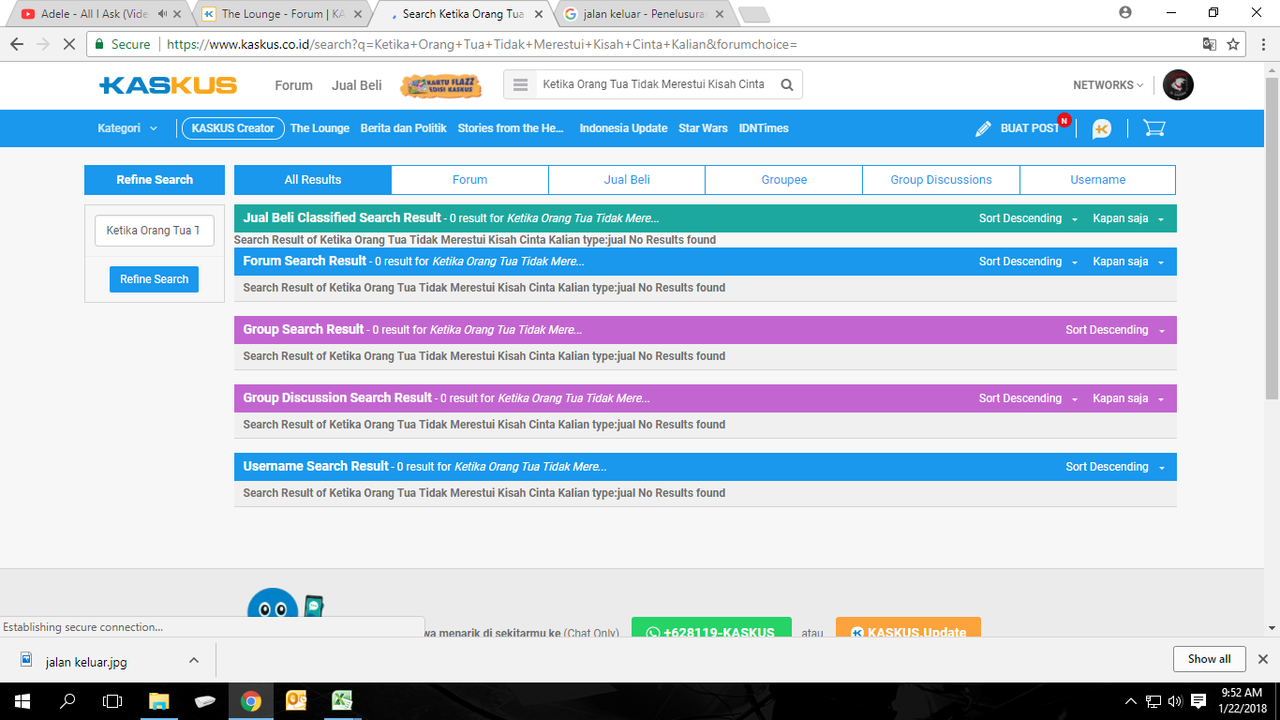Open Berita dan Politik link
The width and height of the screenshot is (1280, 720).
(404, 128)
